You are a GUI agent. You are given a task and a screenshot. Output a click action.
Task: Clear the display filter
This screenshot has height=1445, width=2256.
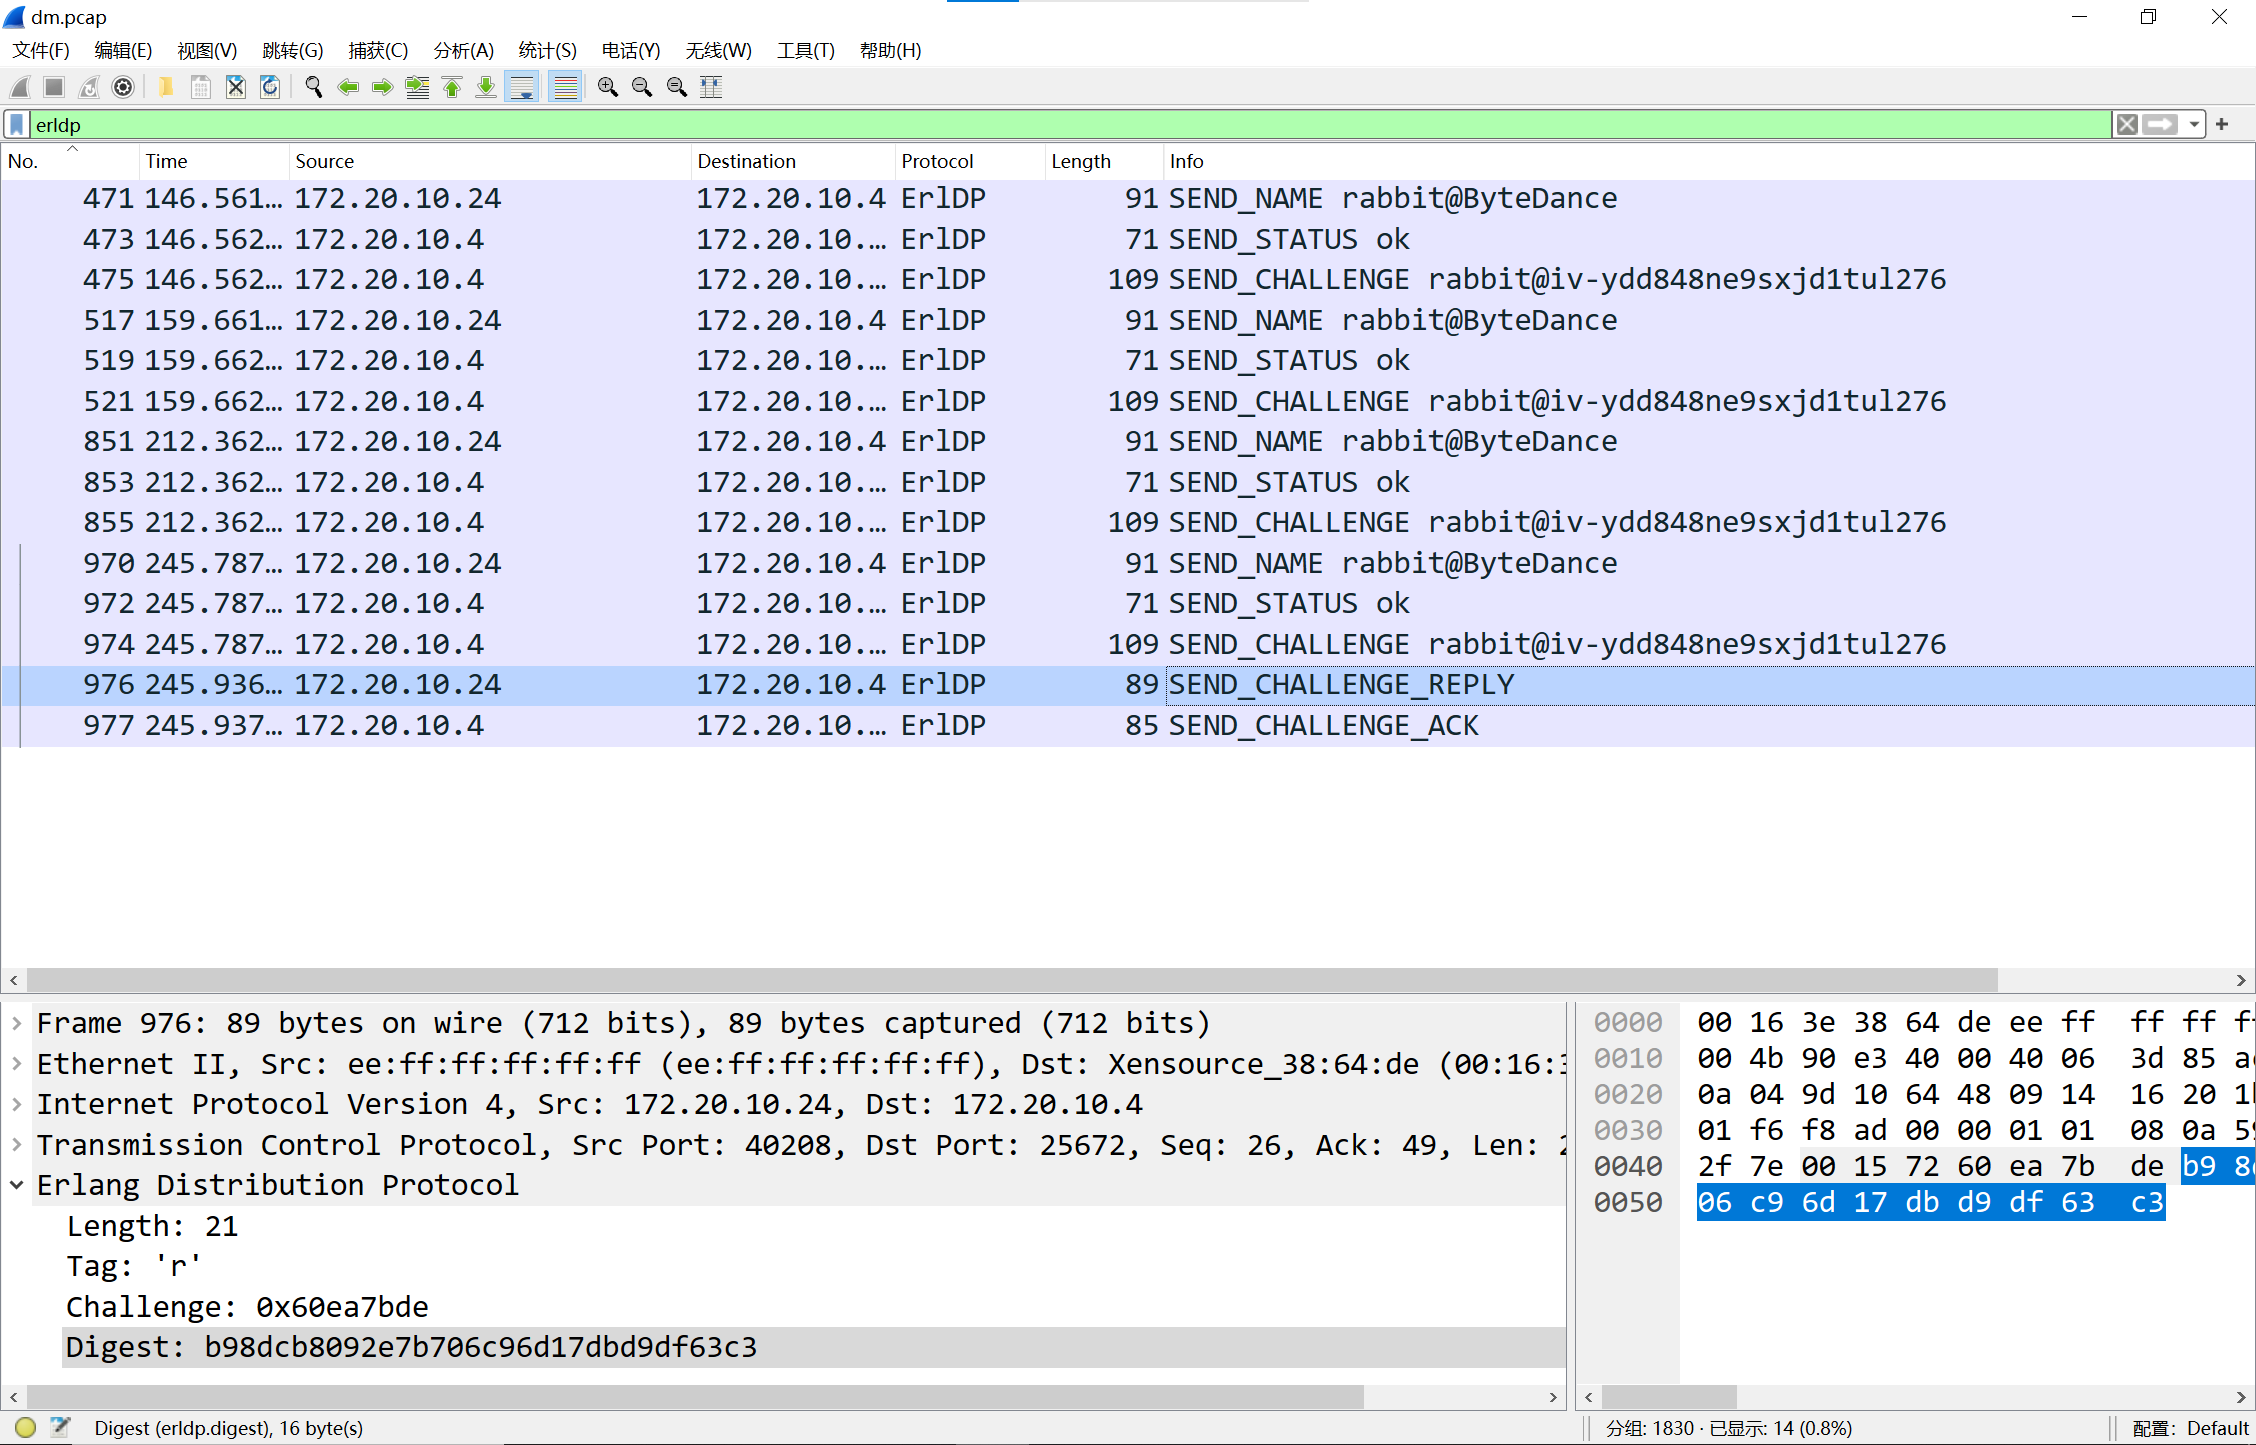[x=2127, y=125]
